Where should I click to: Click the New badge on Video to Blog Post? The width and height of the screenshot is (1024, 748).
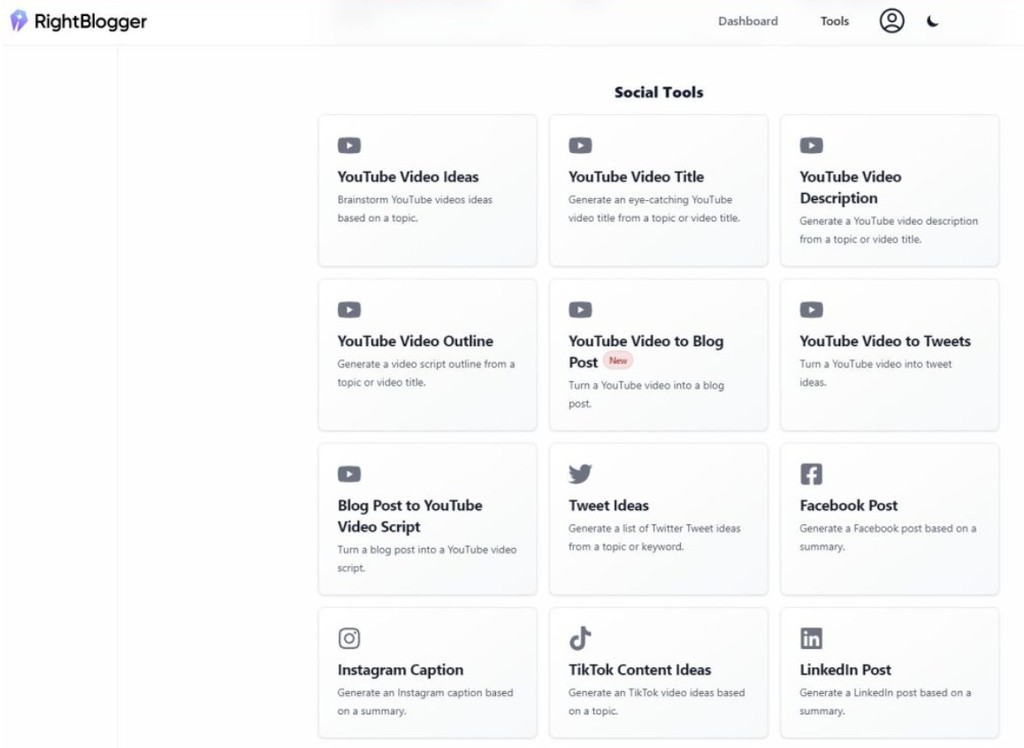point(618,361)
